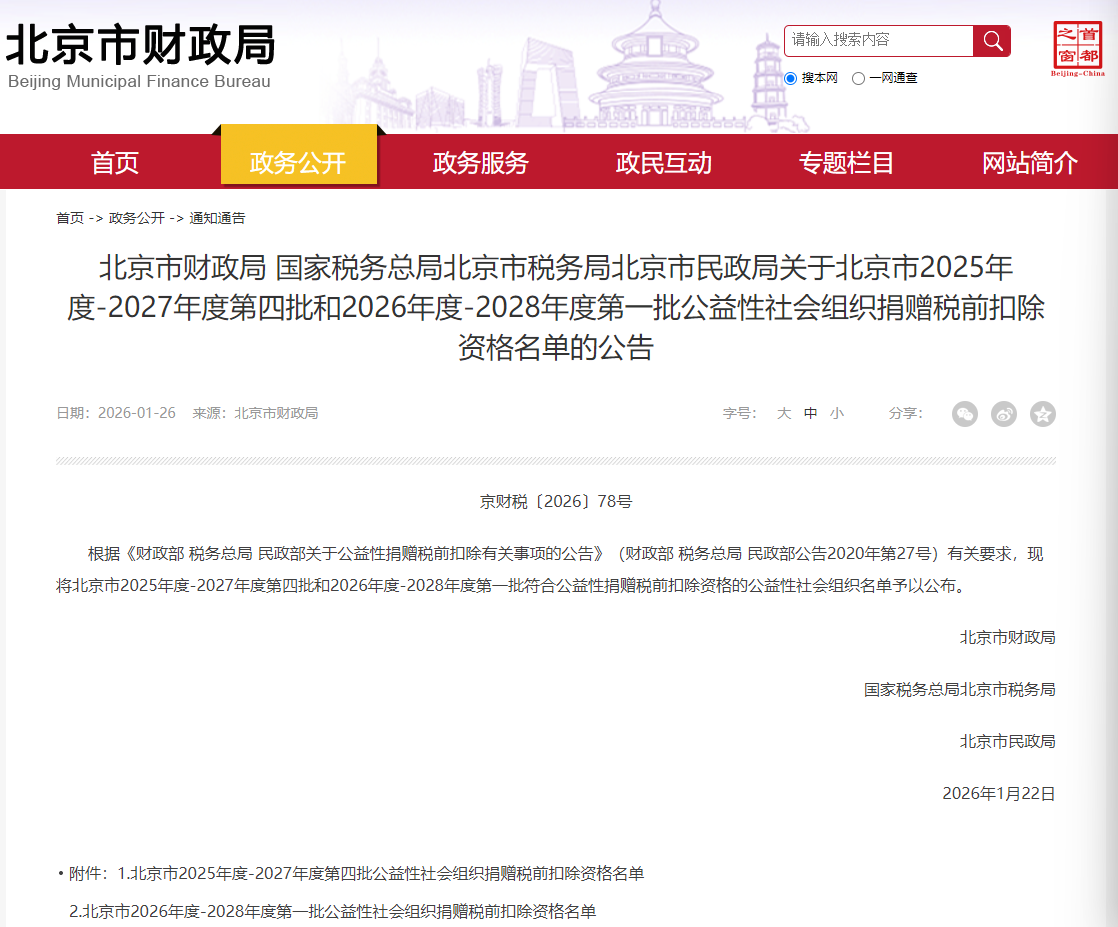The height and width of the screenshot is (927, 1118).
Task: Share article via the Weibo icon
Action: coord(1003,414)
